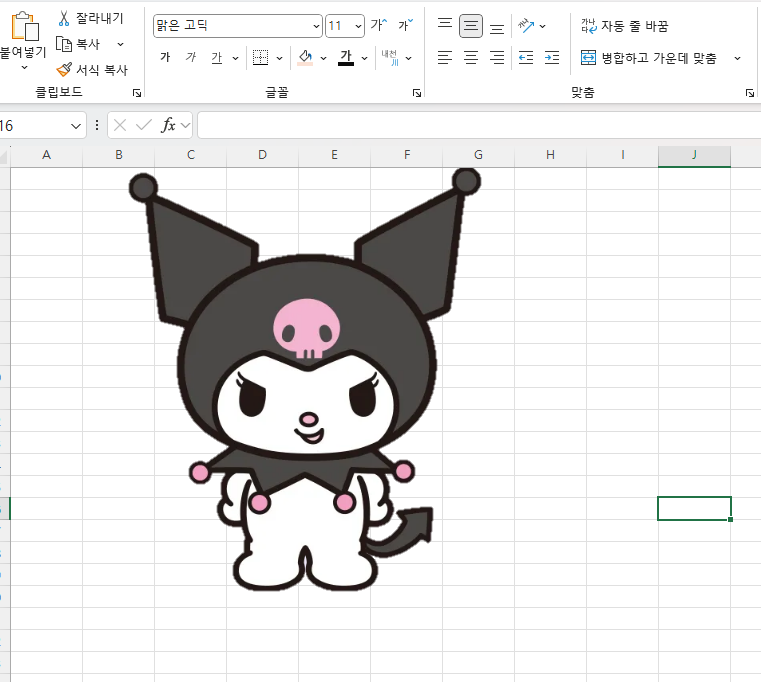The width and height of the screenshot is (761, 682).
Task: Open Alignment group dialog launcher
Action: click(750, 93)
